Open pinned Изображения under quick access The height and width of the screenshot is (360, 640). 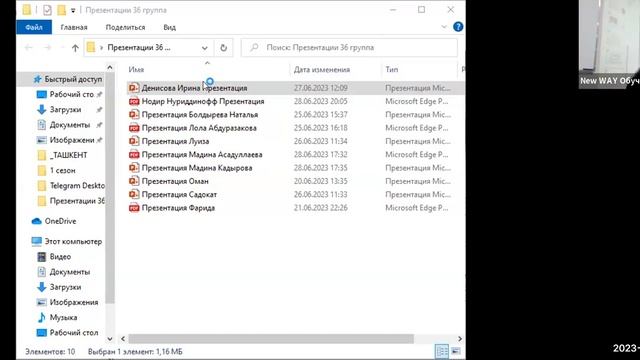(x=71, y=140)
